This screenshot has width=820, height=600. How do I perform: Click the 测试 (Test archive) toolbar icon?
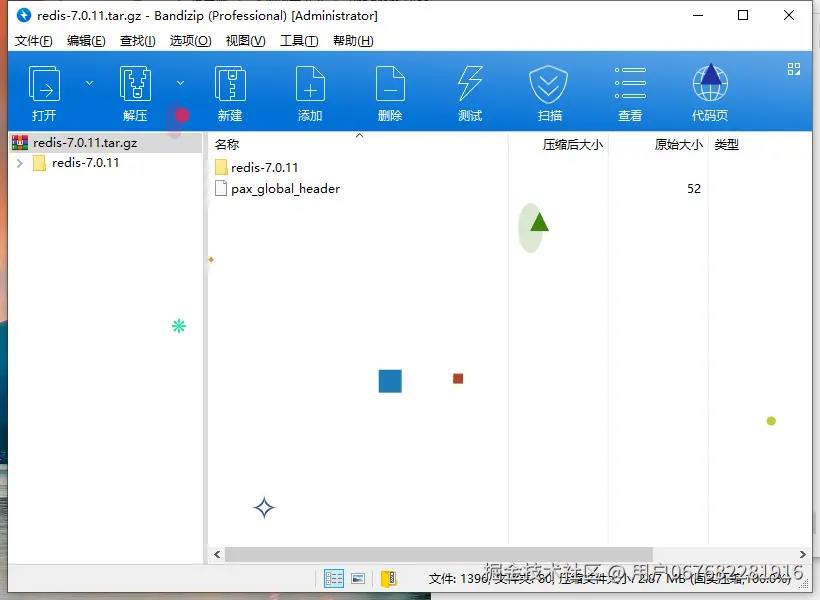pyautogui.click(x=470, y=84)
